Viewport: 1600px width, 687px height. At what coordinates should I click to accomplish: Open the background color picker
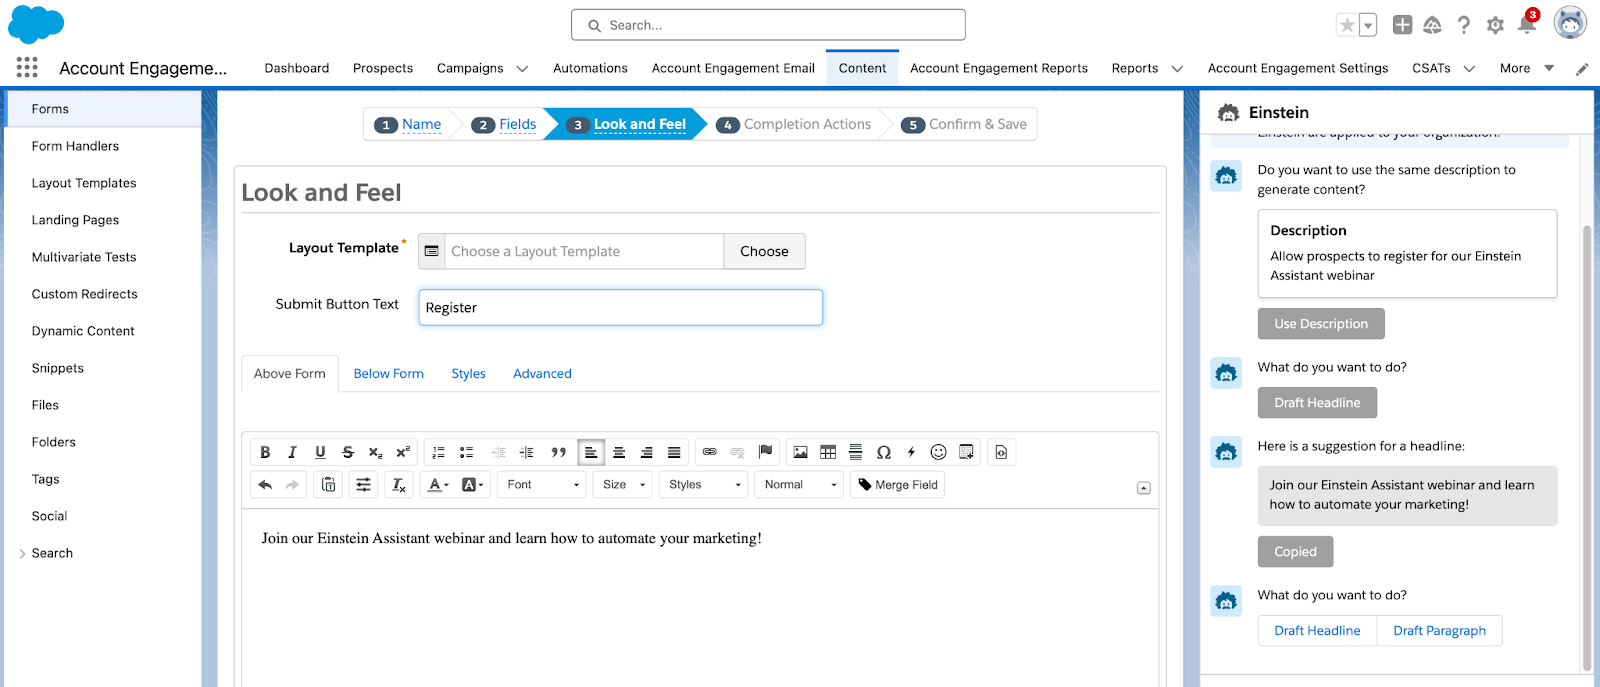click(473, 484)
